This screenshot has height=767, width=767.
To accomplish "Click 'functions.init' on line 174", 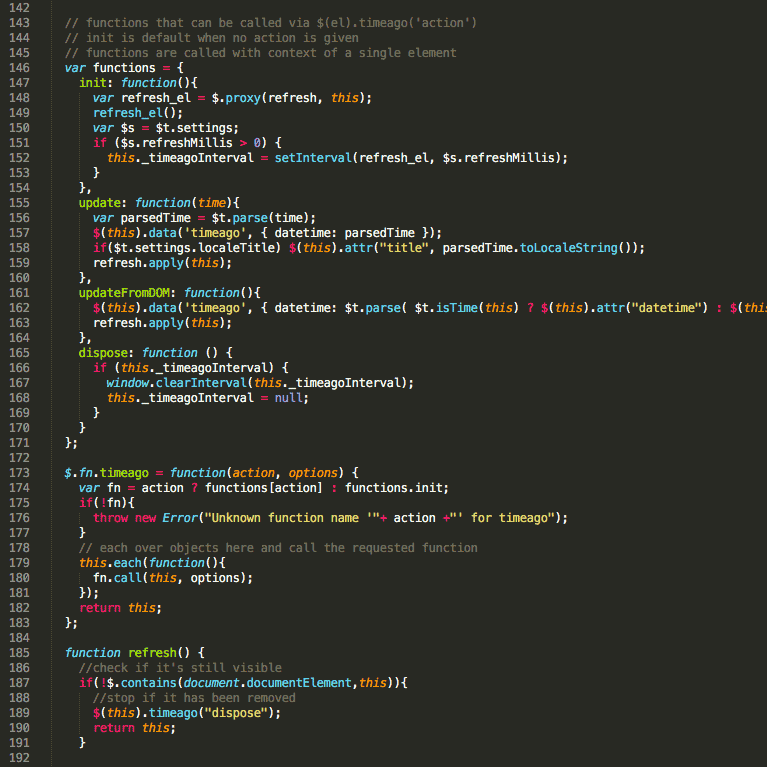I will pyautogui.click(x=394, y=488).
